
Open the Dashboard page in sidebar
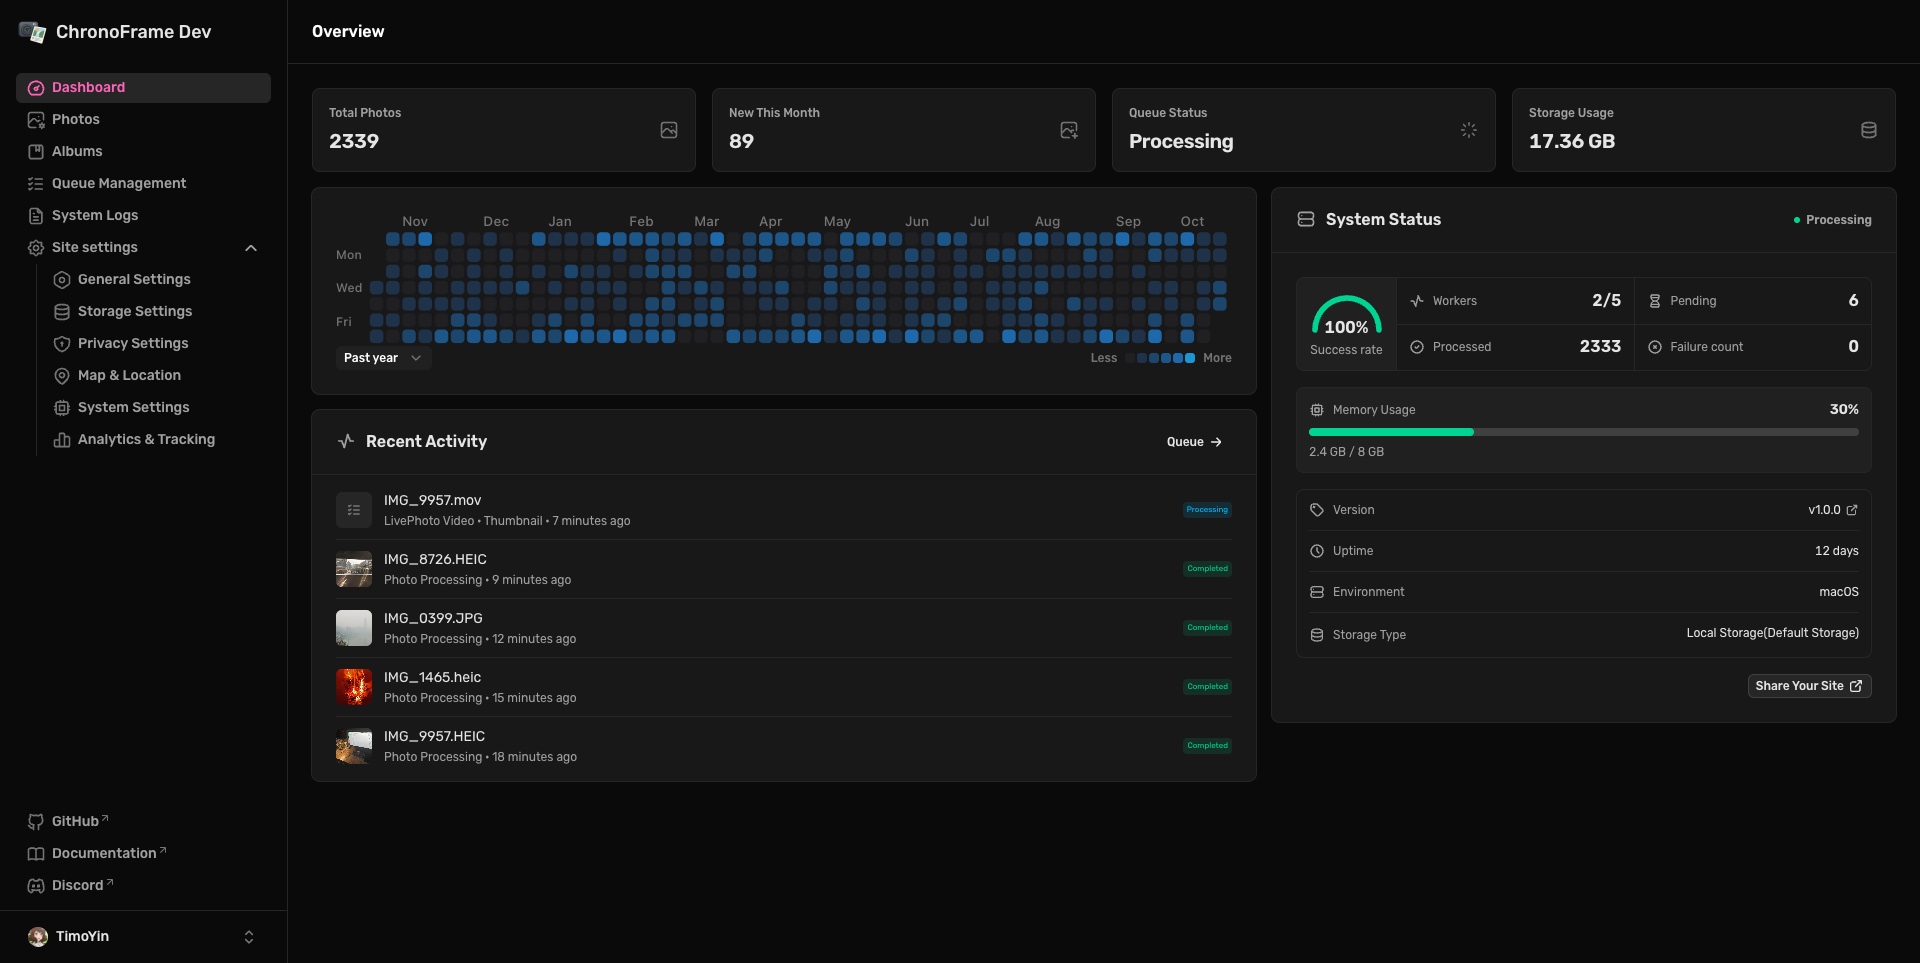coord(143,87)
